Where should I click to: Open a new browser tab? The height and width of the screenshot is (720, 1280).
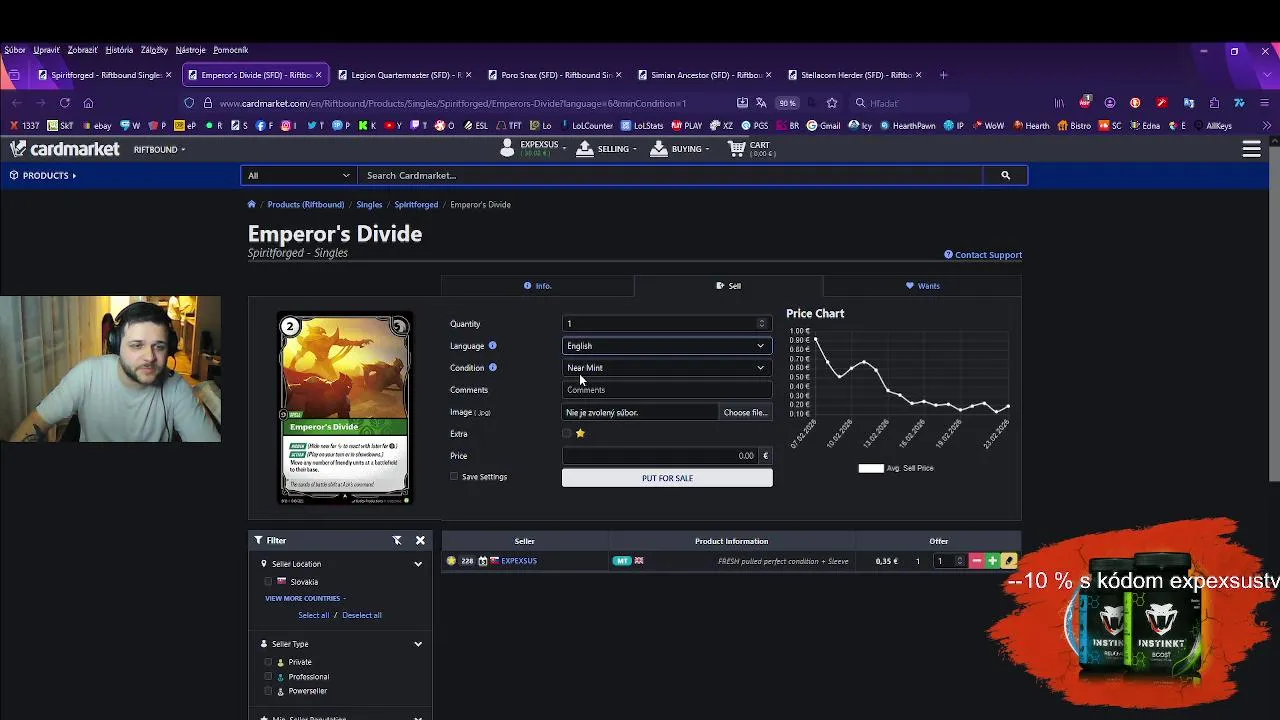[x=943, y=75]
